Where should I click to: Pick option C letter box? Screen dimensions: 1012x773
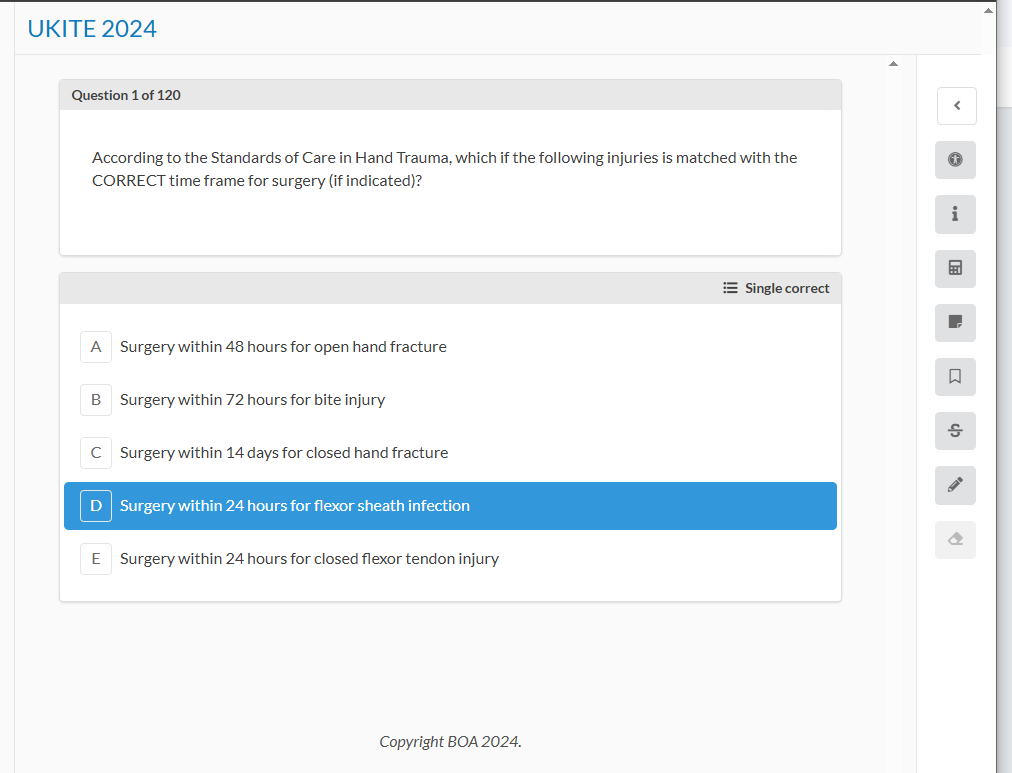(96, 453)
